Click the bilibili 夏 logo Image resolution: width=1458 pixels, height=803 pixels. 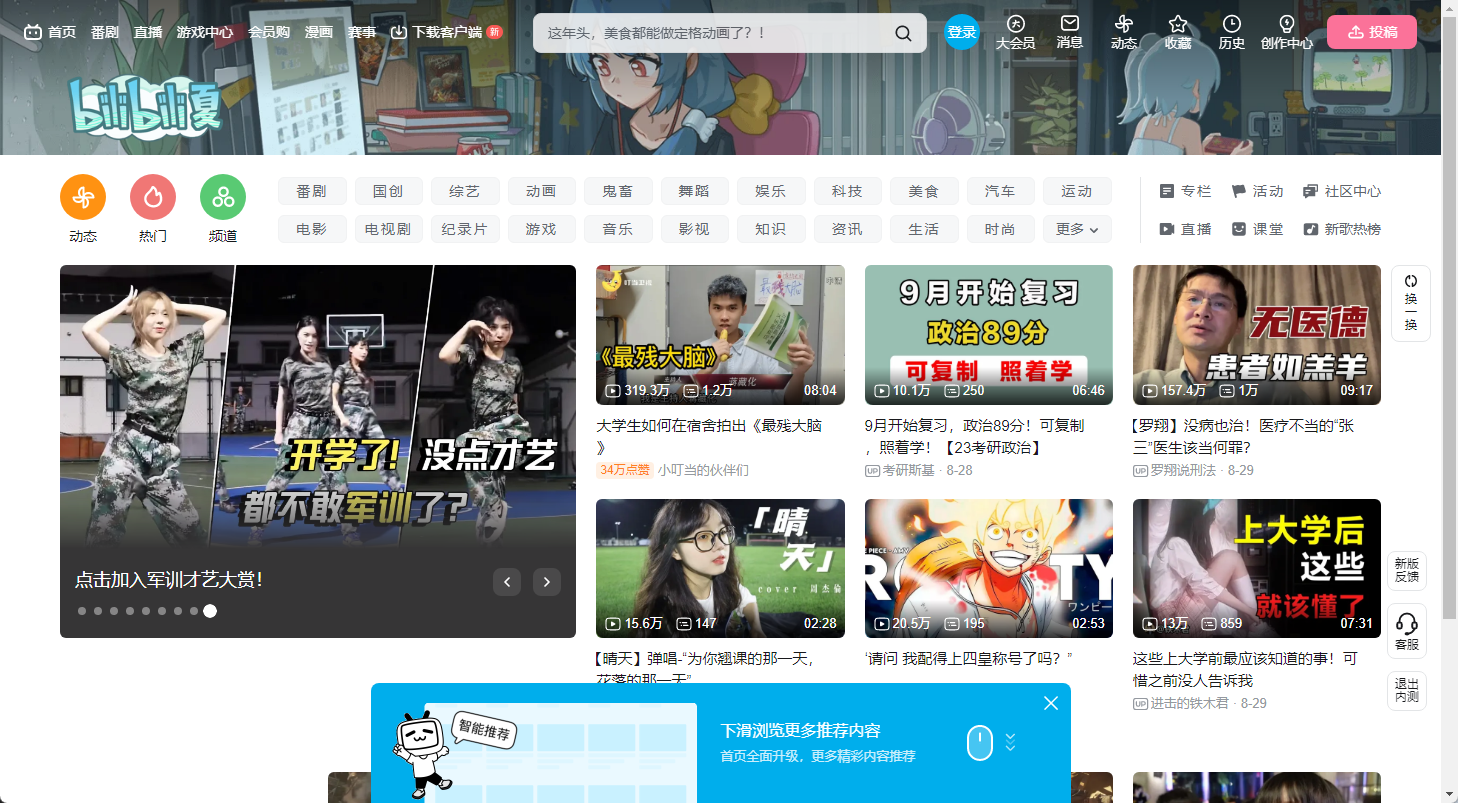(146, 105)
